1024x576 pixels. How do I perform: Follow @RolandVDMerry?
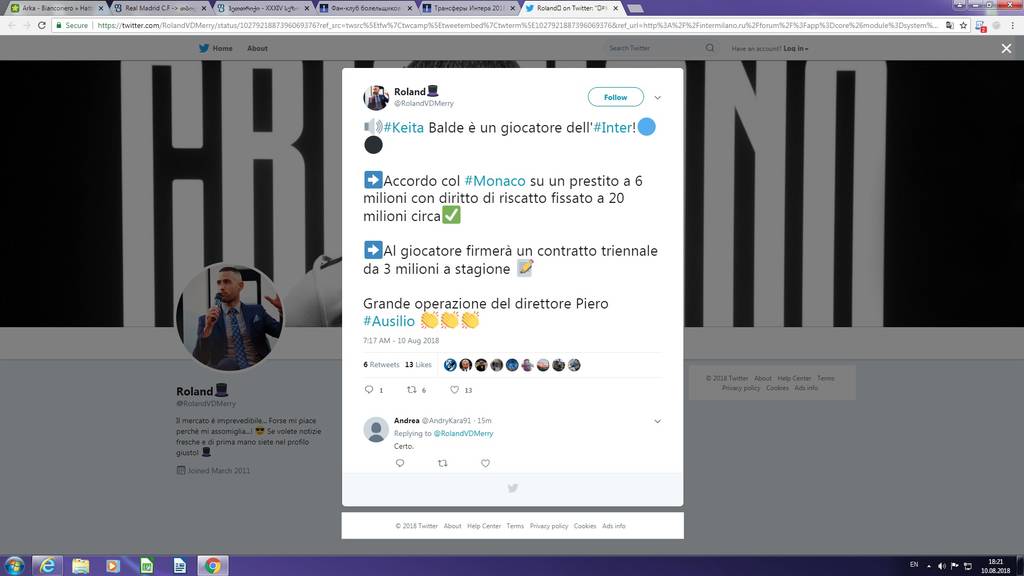tap(614, 97)
